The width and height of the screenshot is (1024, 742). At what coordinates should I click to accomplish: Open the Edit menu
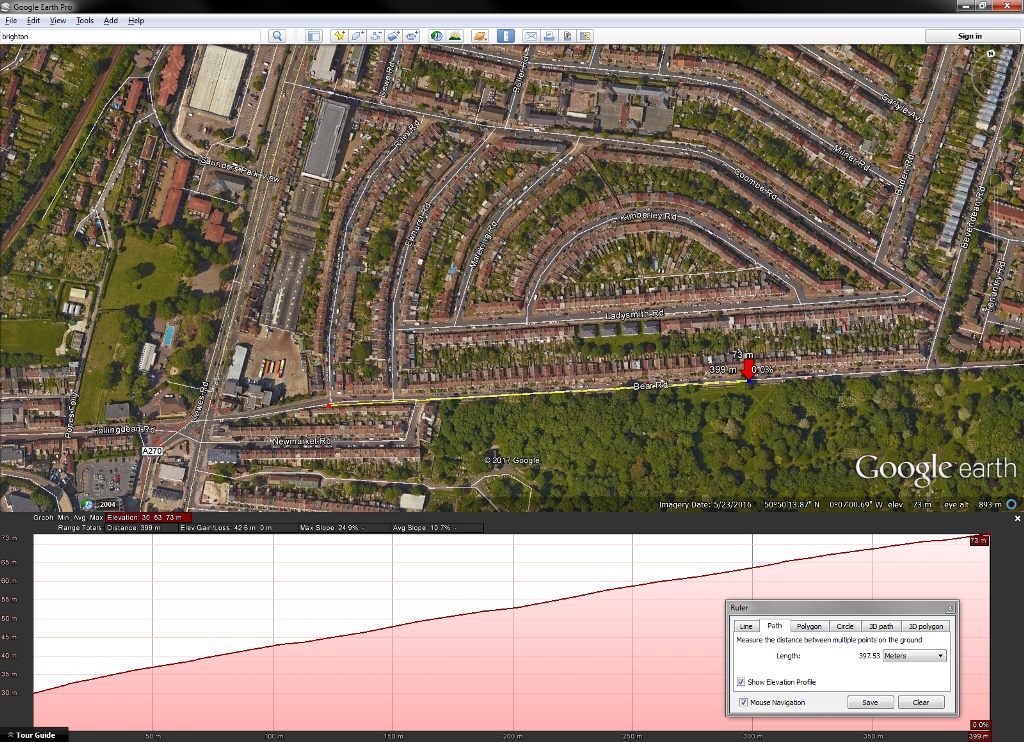click(x=33, y=20)
